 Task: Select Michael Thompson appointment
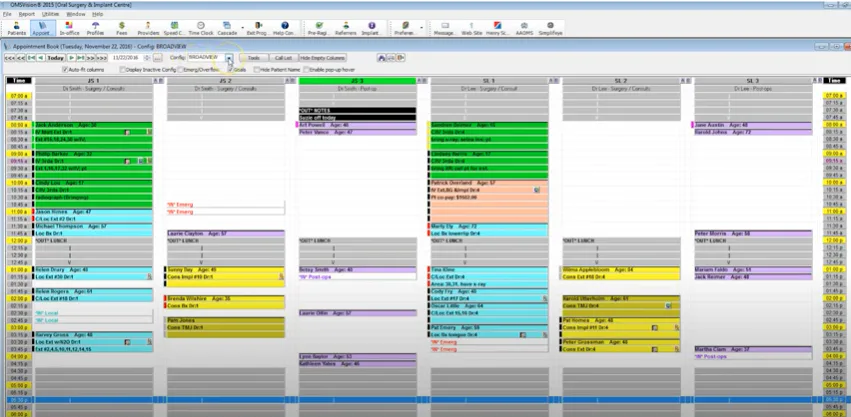pos(93,230)
